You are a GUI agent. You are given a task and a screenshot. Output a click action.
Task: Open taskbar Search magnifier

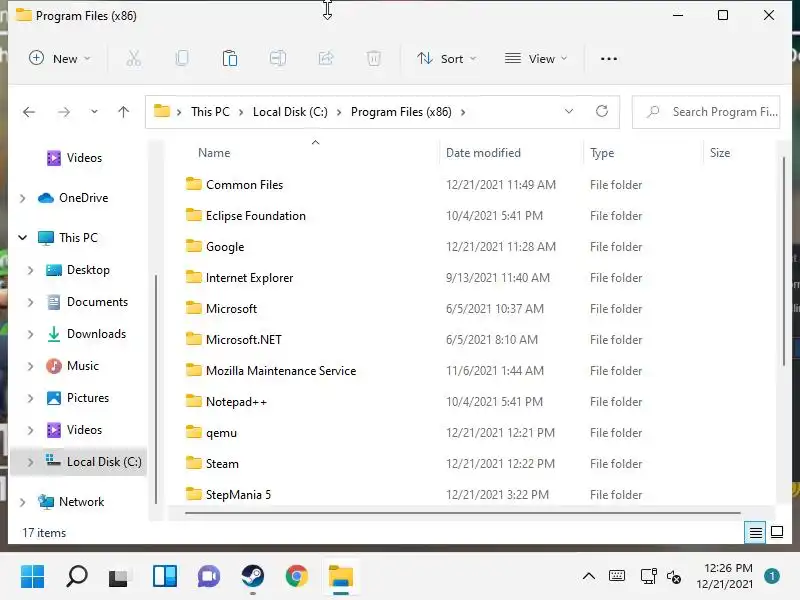[77, 577]
